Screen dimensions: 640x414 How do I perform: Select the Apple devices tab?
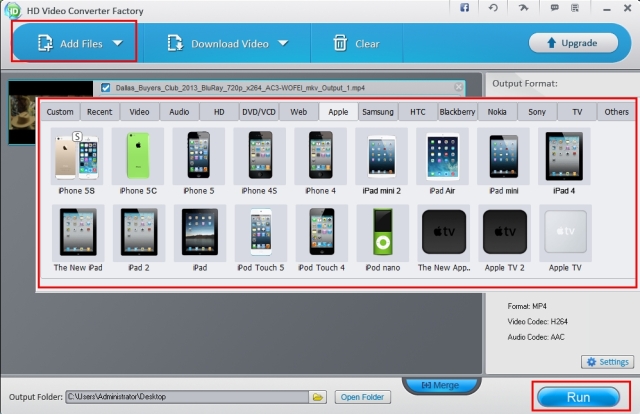(x=338, y=112)
